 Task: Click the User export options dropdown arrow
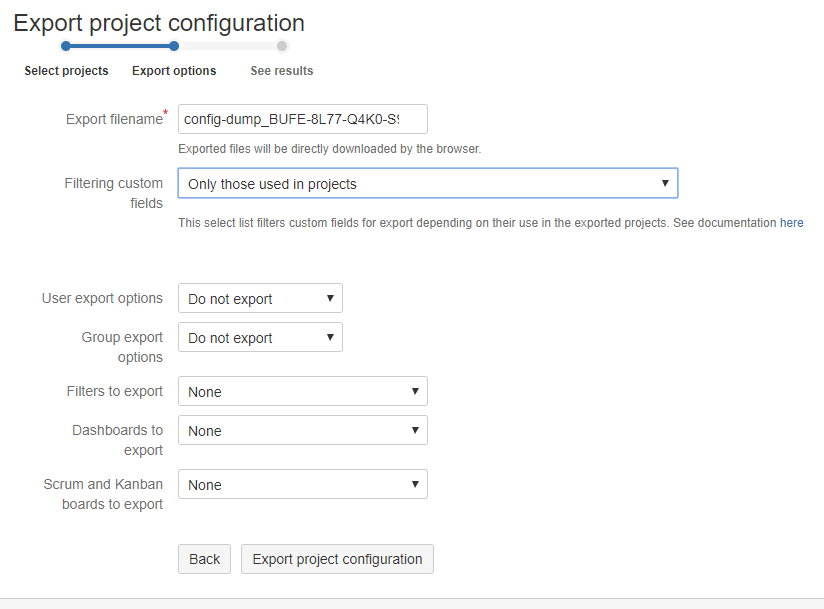[x=331, y=298]
